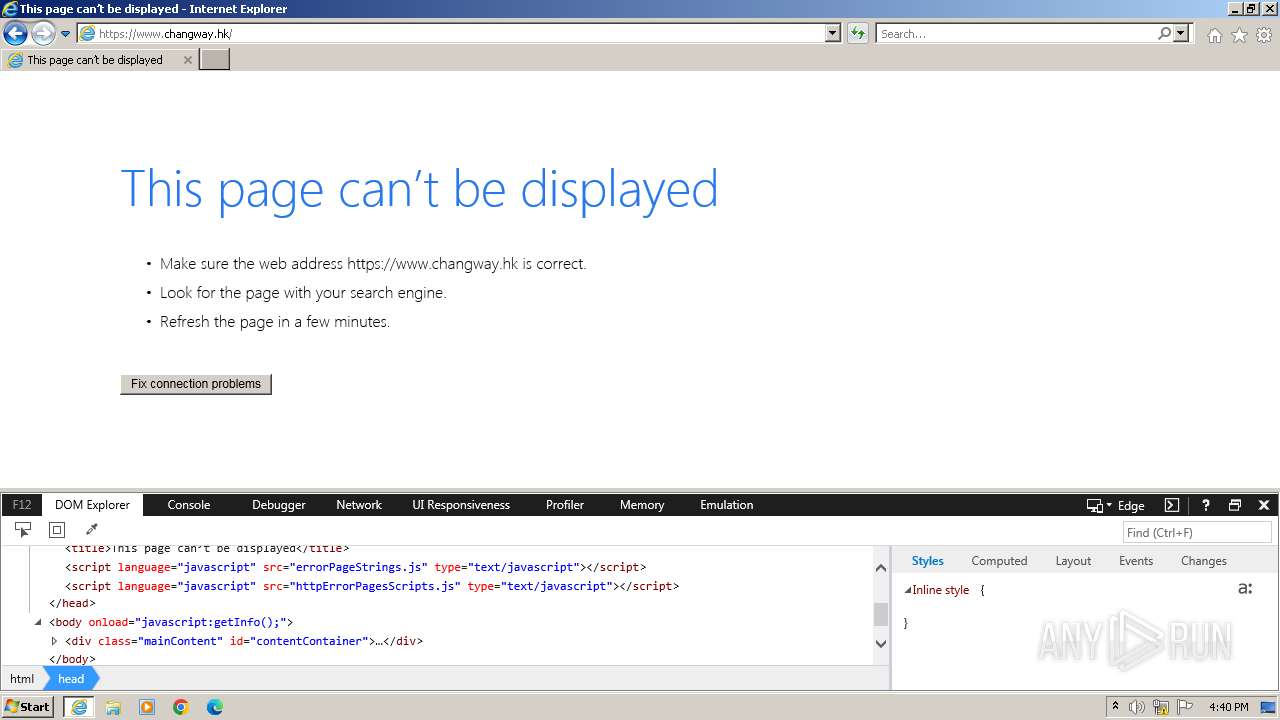Open the Edge document mode dropdown
1280x720 pixels.
point(1115,506)
